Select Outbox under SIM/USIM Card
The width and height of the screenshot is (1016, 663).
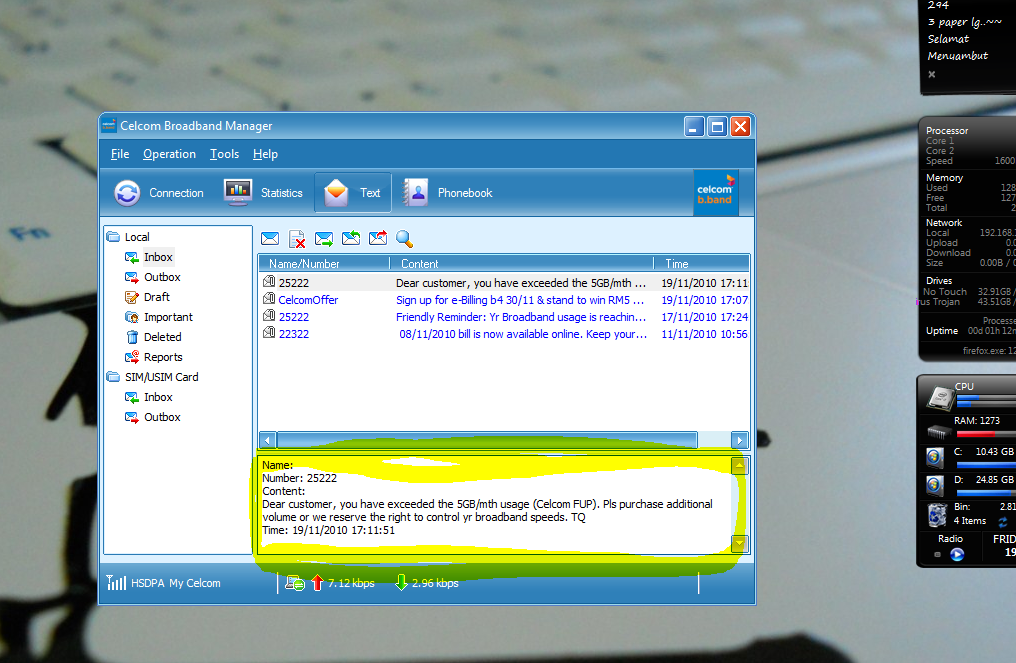(x=162, y=417)
